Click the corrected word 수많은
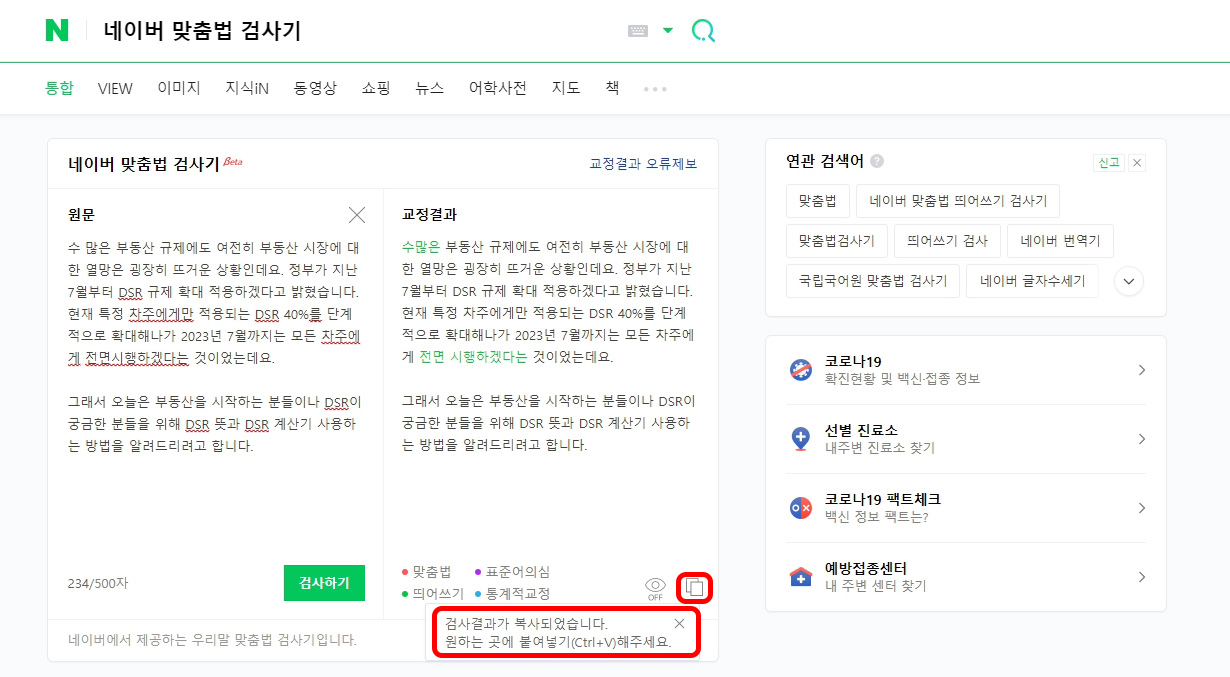Screen dimensions: 1230x677 pyautogui.click(x=421, y=247)
